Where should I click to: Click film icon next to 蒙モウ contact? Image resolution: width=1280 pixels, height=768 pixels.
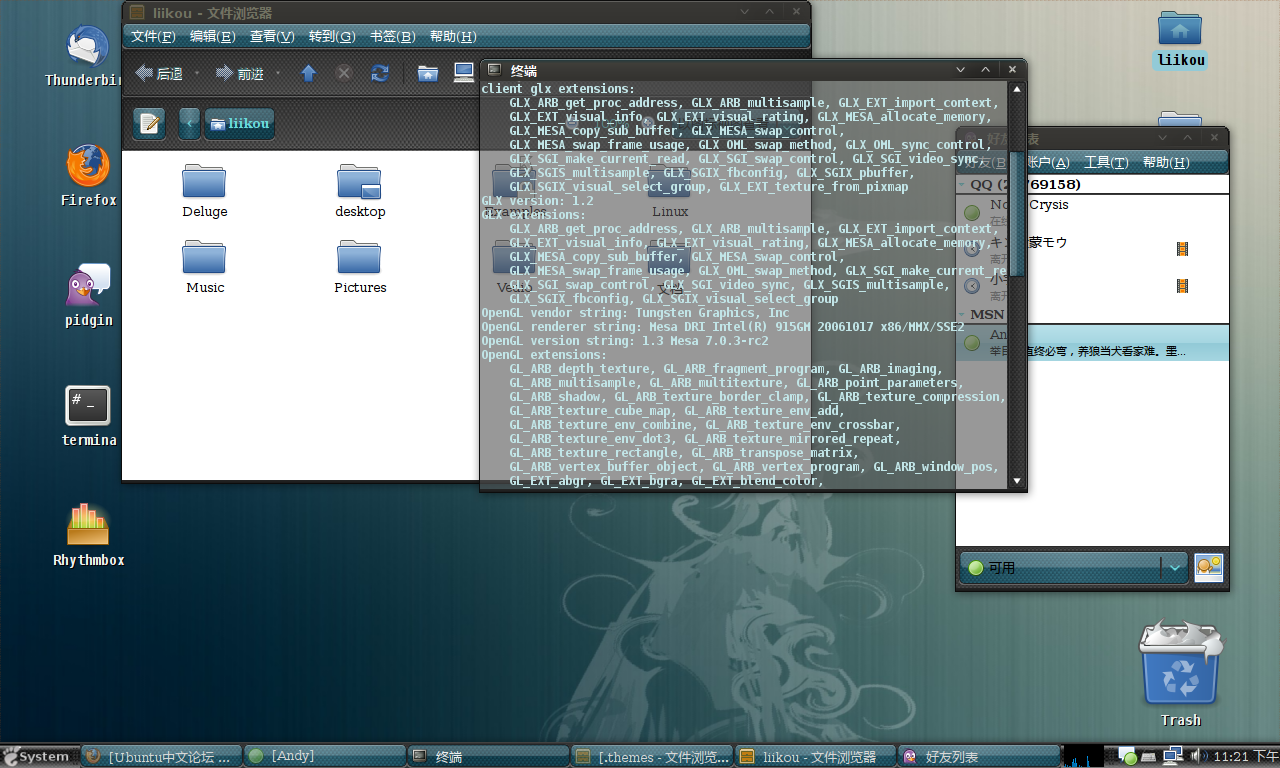(1183, 249)
